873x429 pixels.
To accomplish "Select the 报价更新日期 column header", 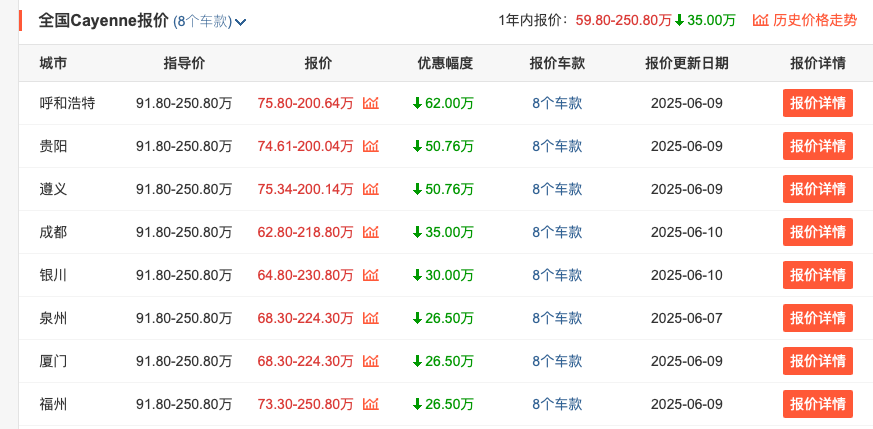I will pyautogui.click(x=686, y=63).
